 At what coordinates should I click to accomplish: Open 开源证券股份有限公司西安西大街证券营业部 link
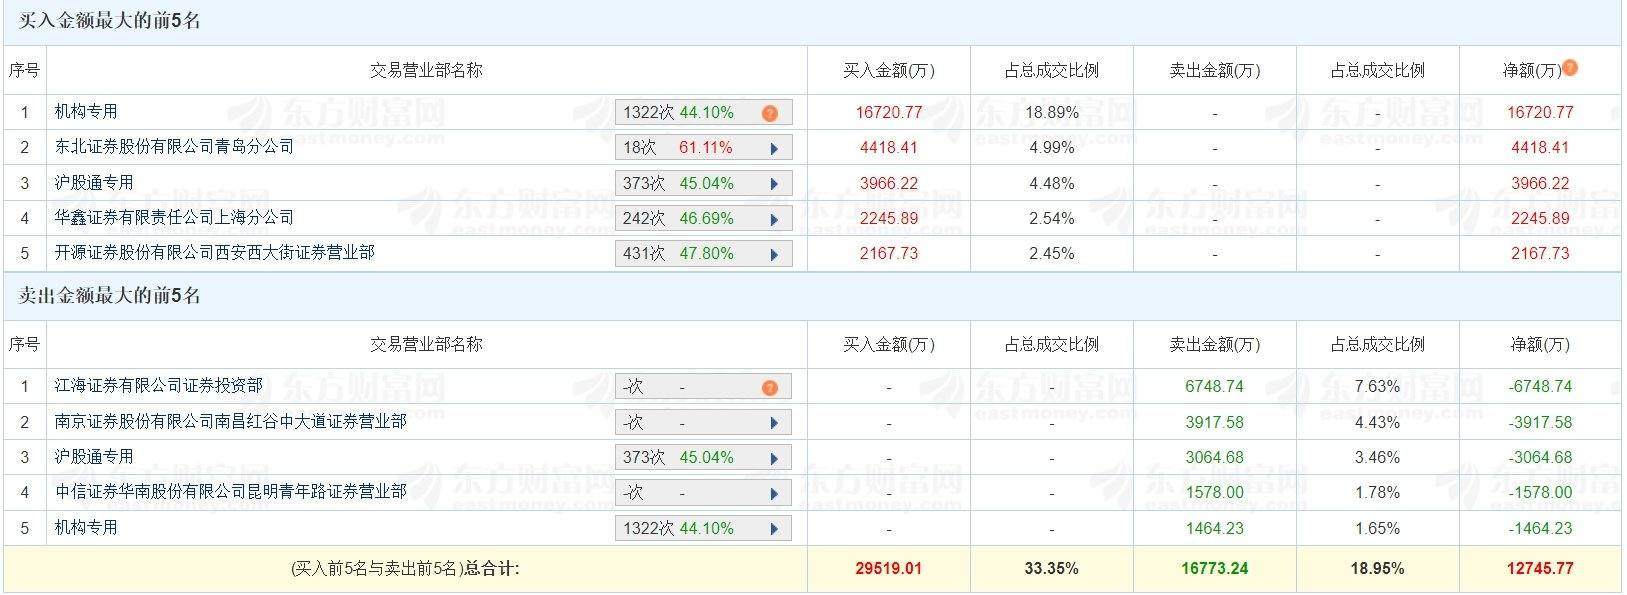pos(214,253)
